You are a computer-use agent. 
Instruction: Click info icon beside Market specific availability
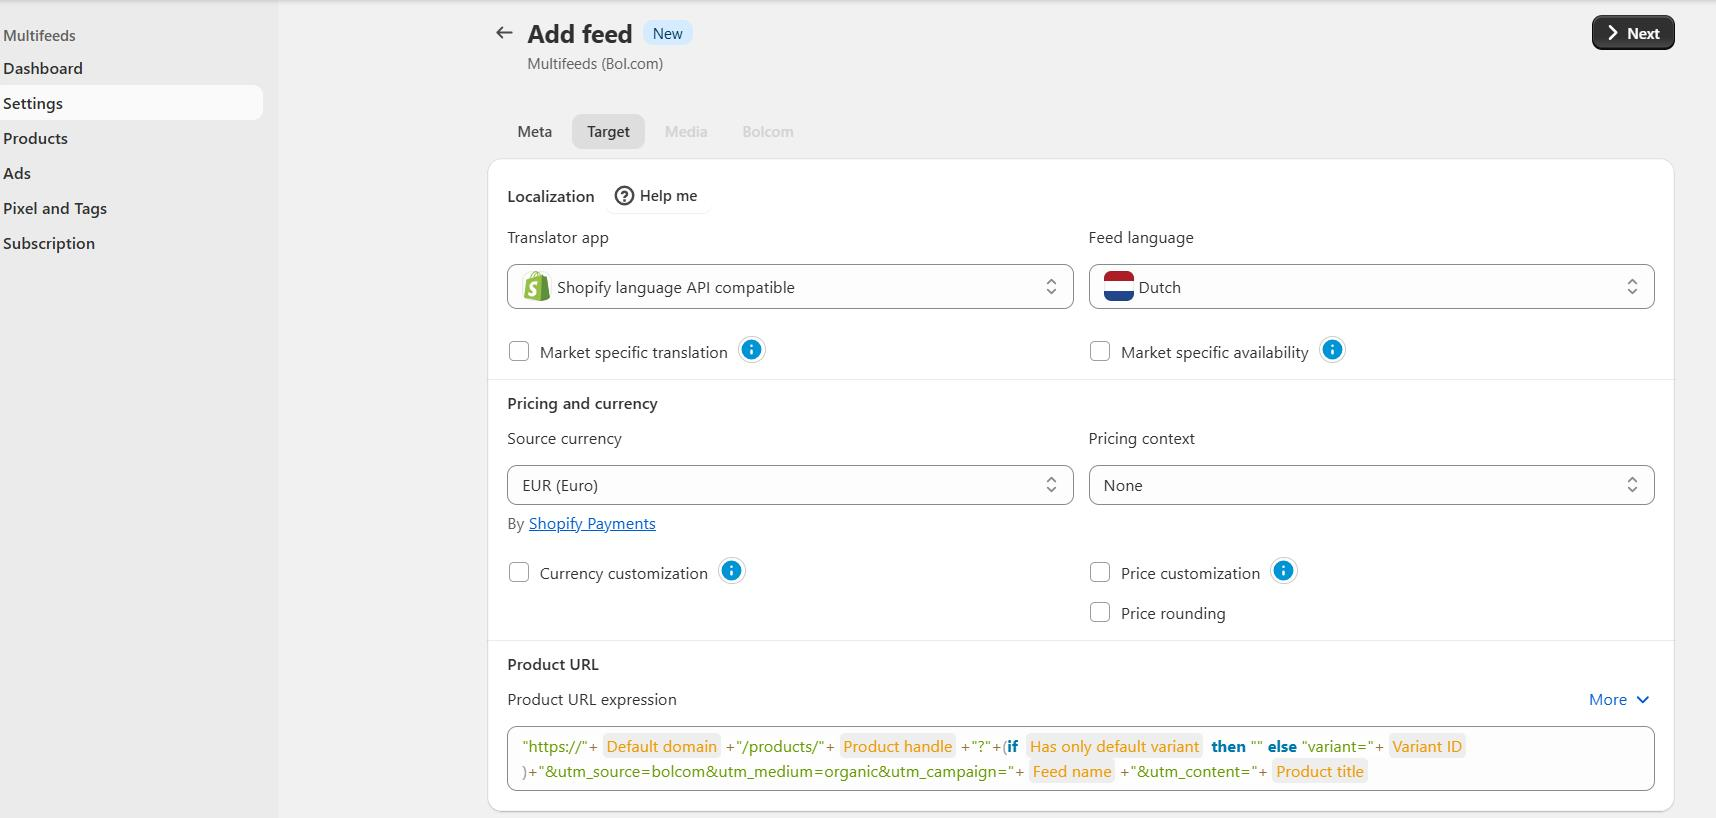pos(1332,350)
